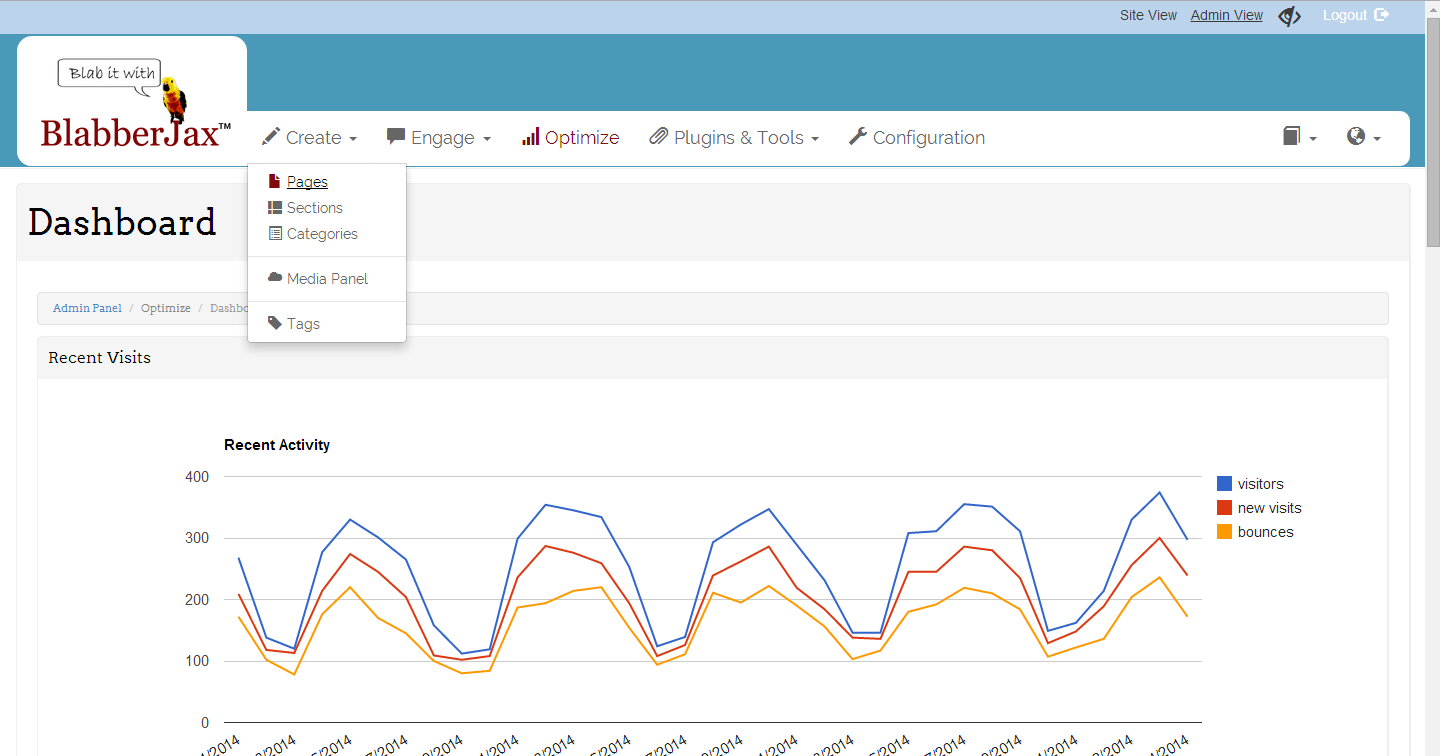Screen dimensions: 1440x756
Task: Click the Categories list icon
Action: click(275, 233)
